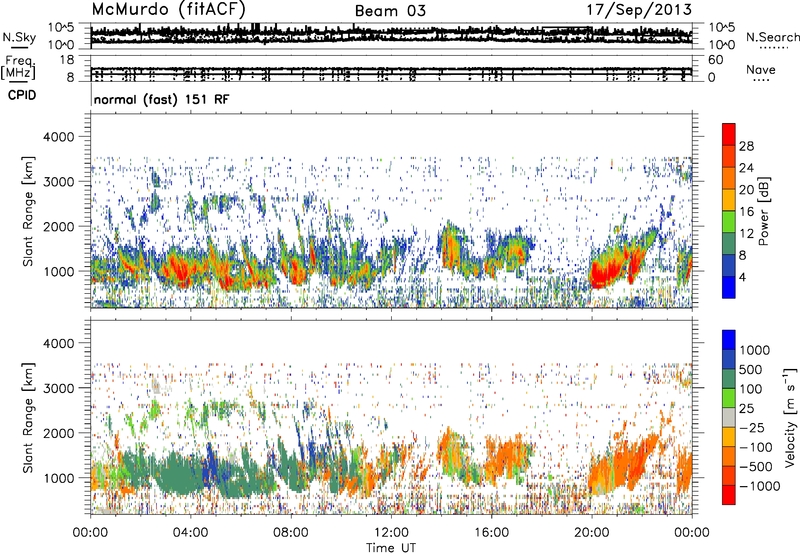
Task: Pick the blue top of Velocity colorbar
Action: click(729, 340)
